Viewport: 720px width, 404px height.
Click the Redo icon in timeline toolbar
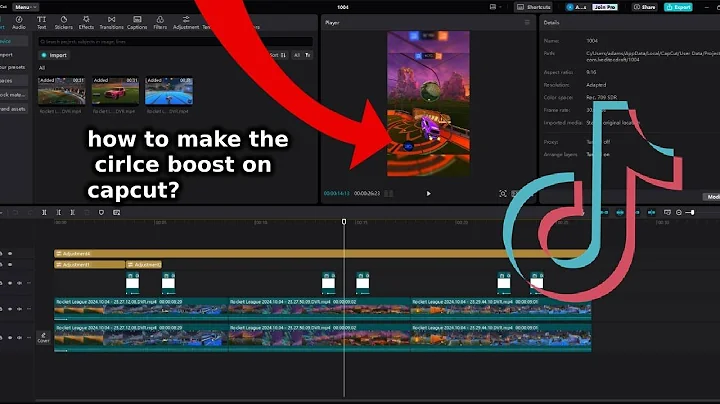(30, 213)
